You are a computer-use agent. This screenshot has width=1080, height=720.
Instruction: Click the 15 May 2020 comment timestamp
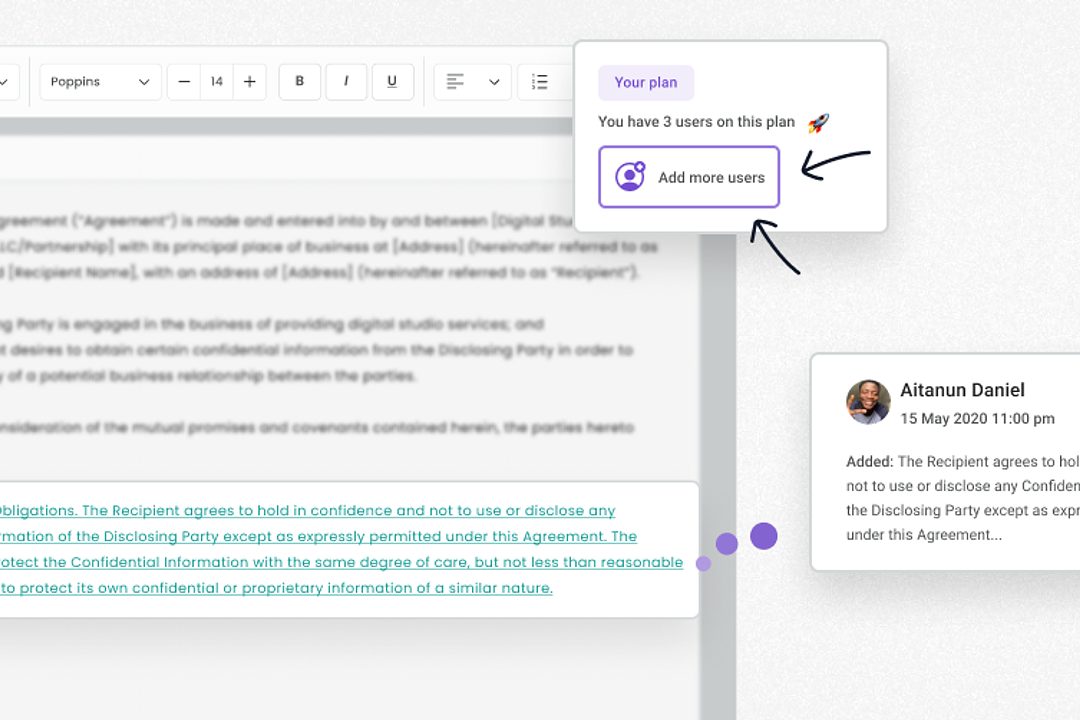point(977,419)
